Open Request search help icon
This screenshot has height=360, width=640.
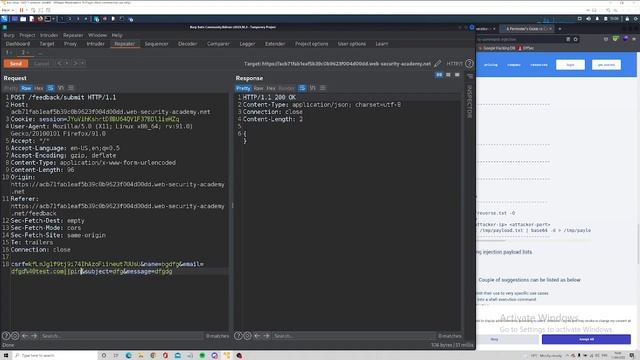point(6,336)
